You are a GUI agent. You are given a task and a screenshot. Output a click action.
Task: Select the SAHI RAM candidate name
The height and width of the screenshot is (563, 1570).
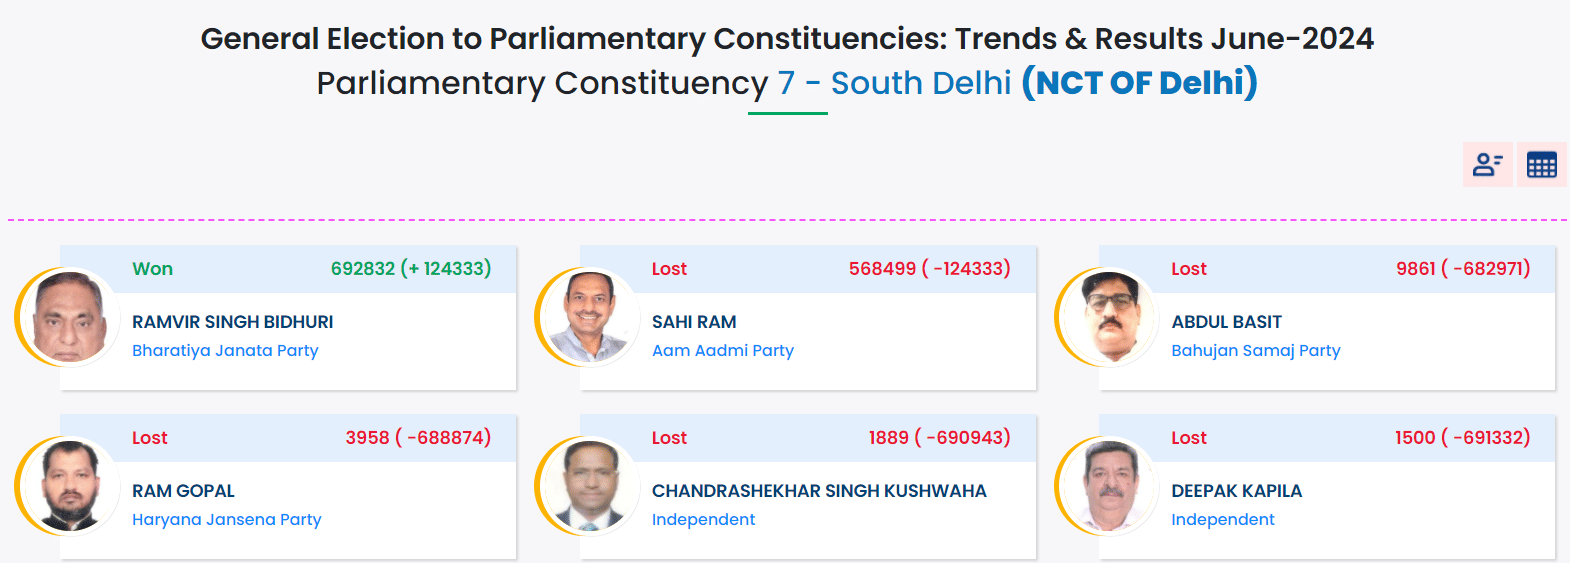pyautogui.click(x=694, y=322)
